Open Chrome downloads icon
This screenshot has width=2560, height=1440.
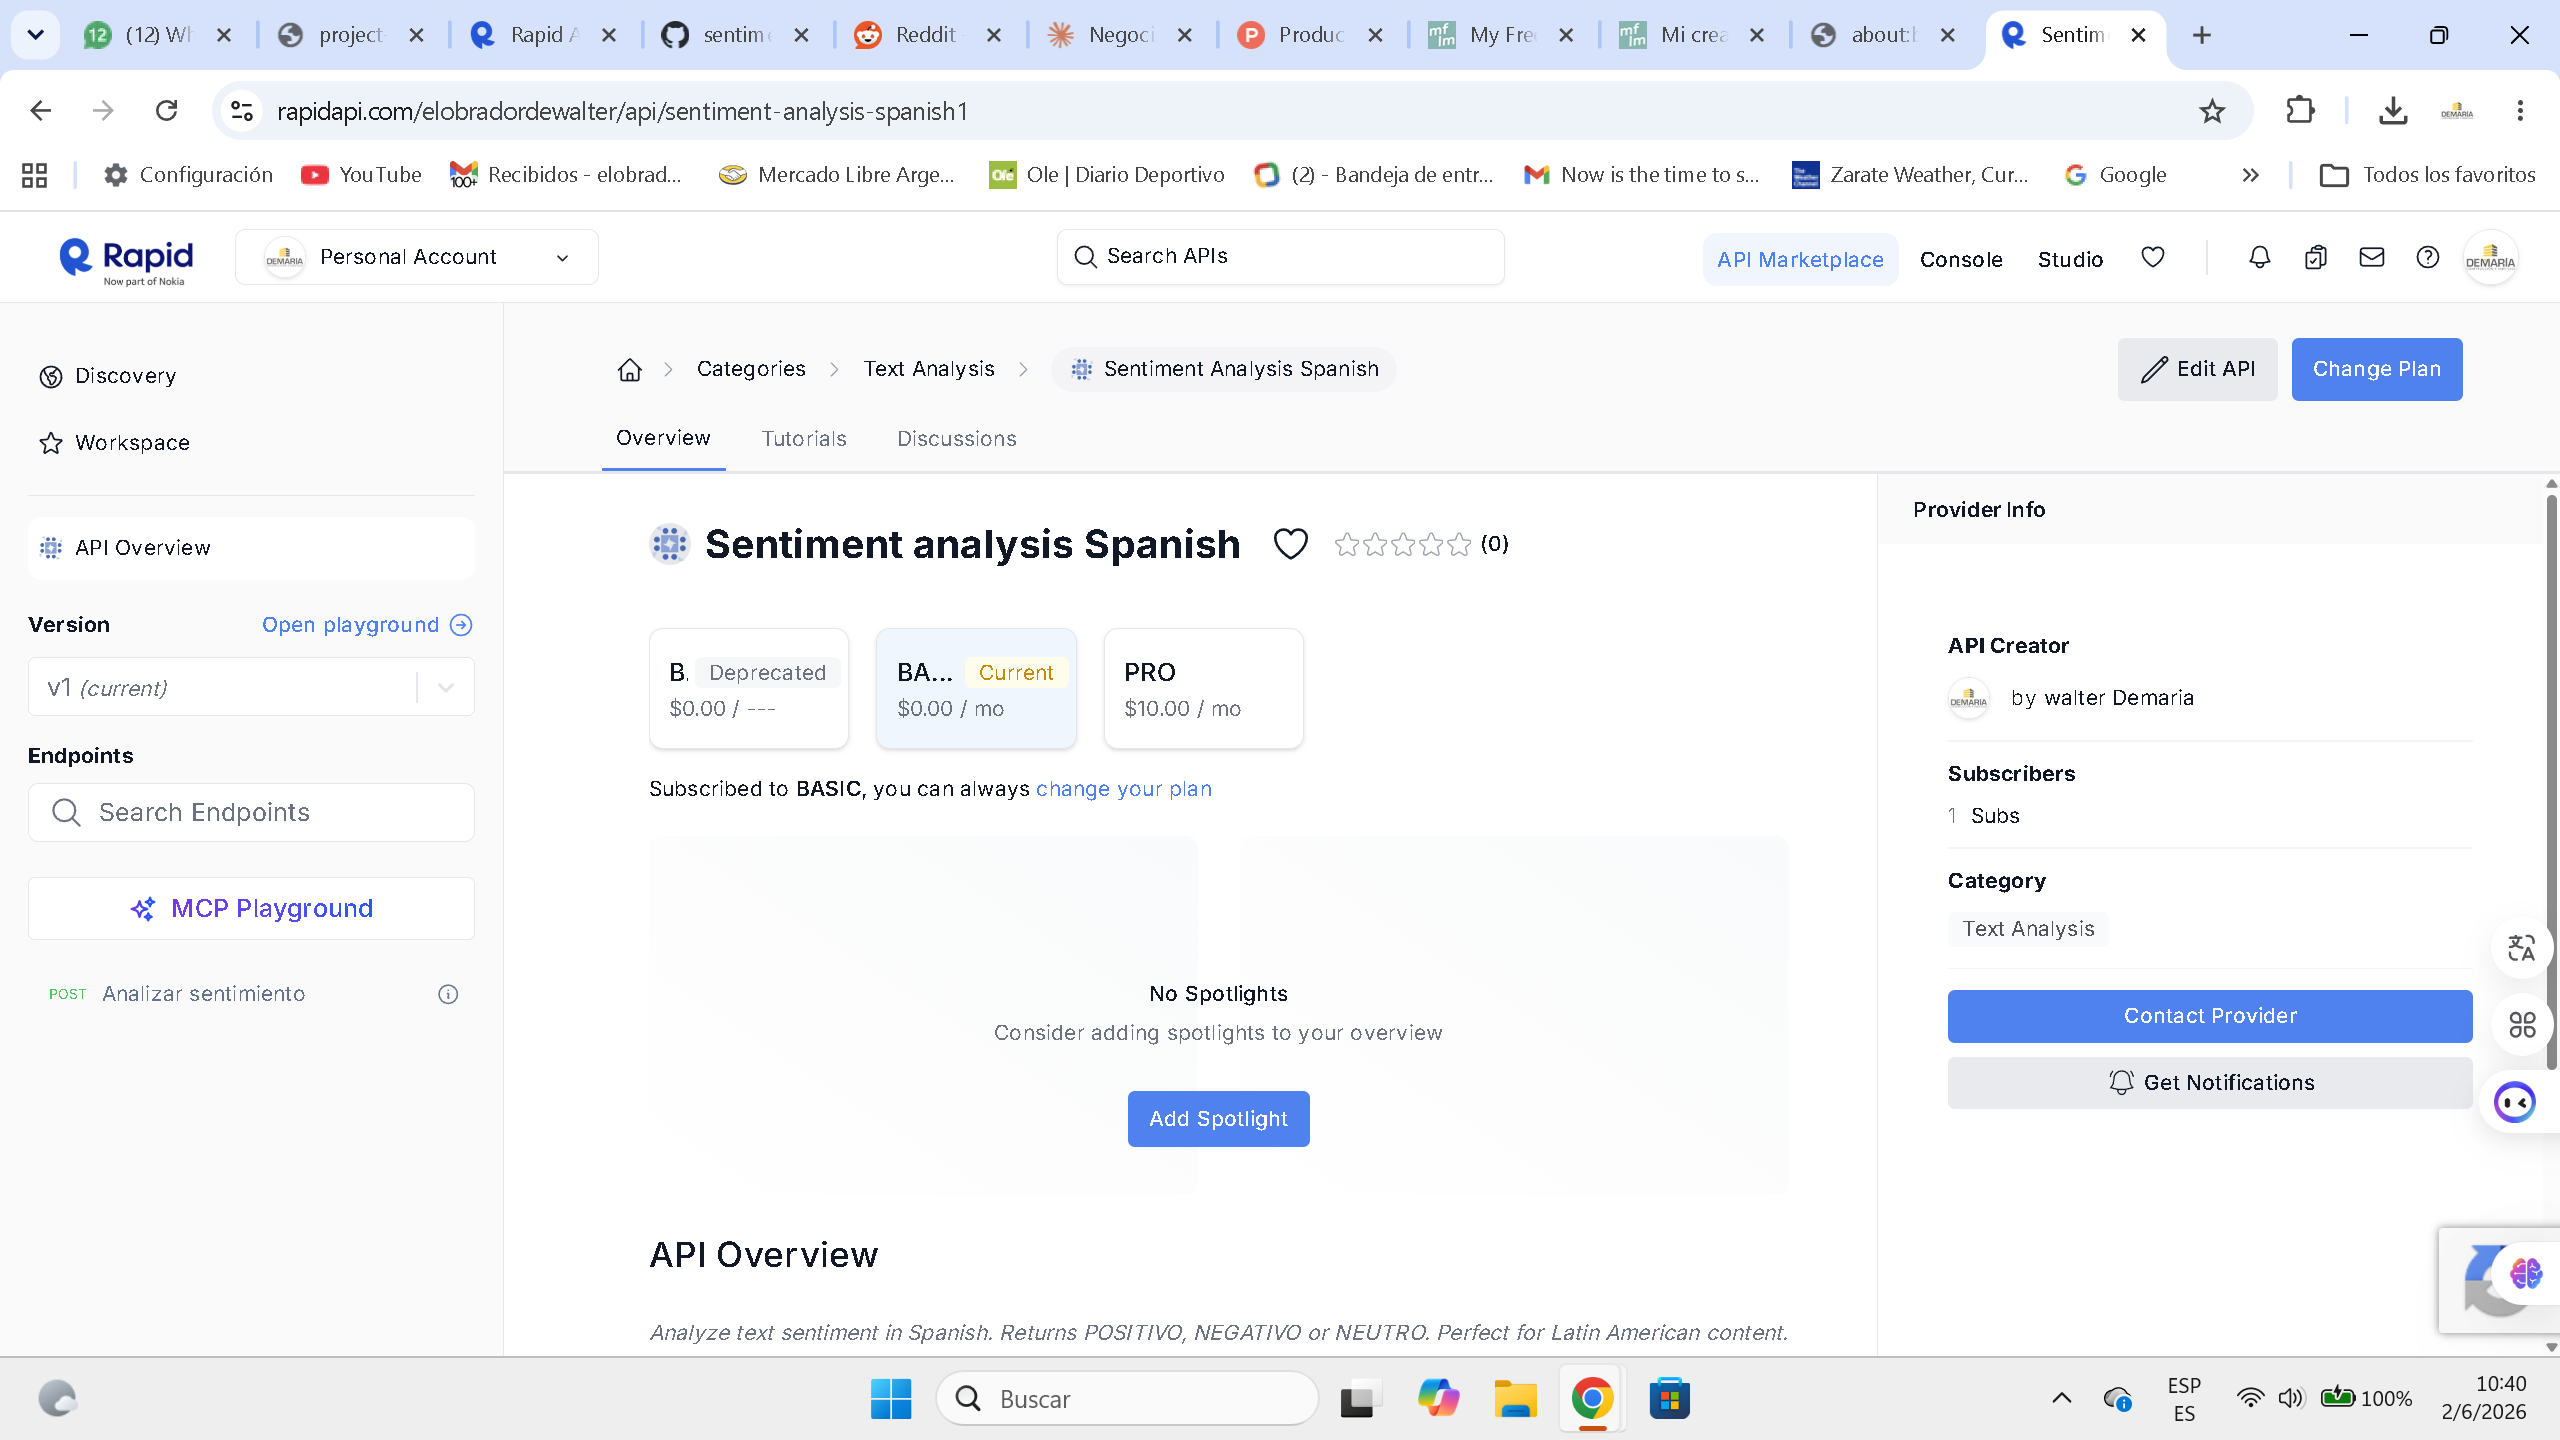pyautogui.click(x=2393, y=110)
